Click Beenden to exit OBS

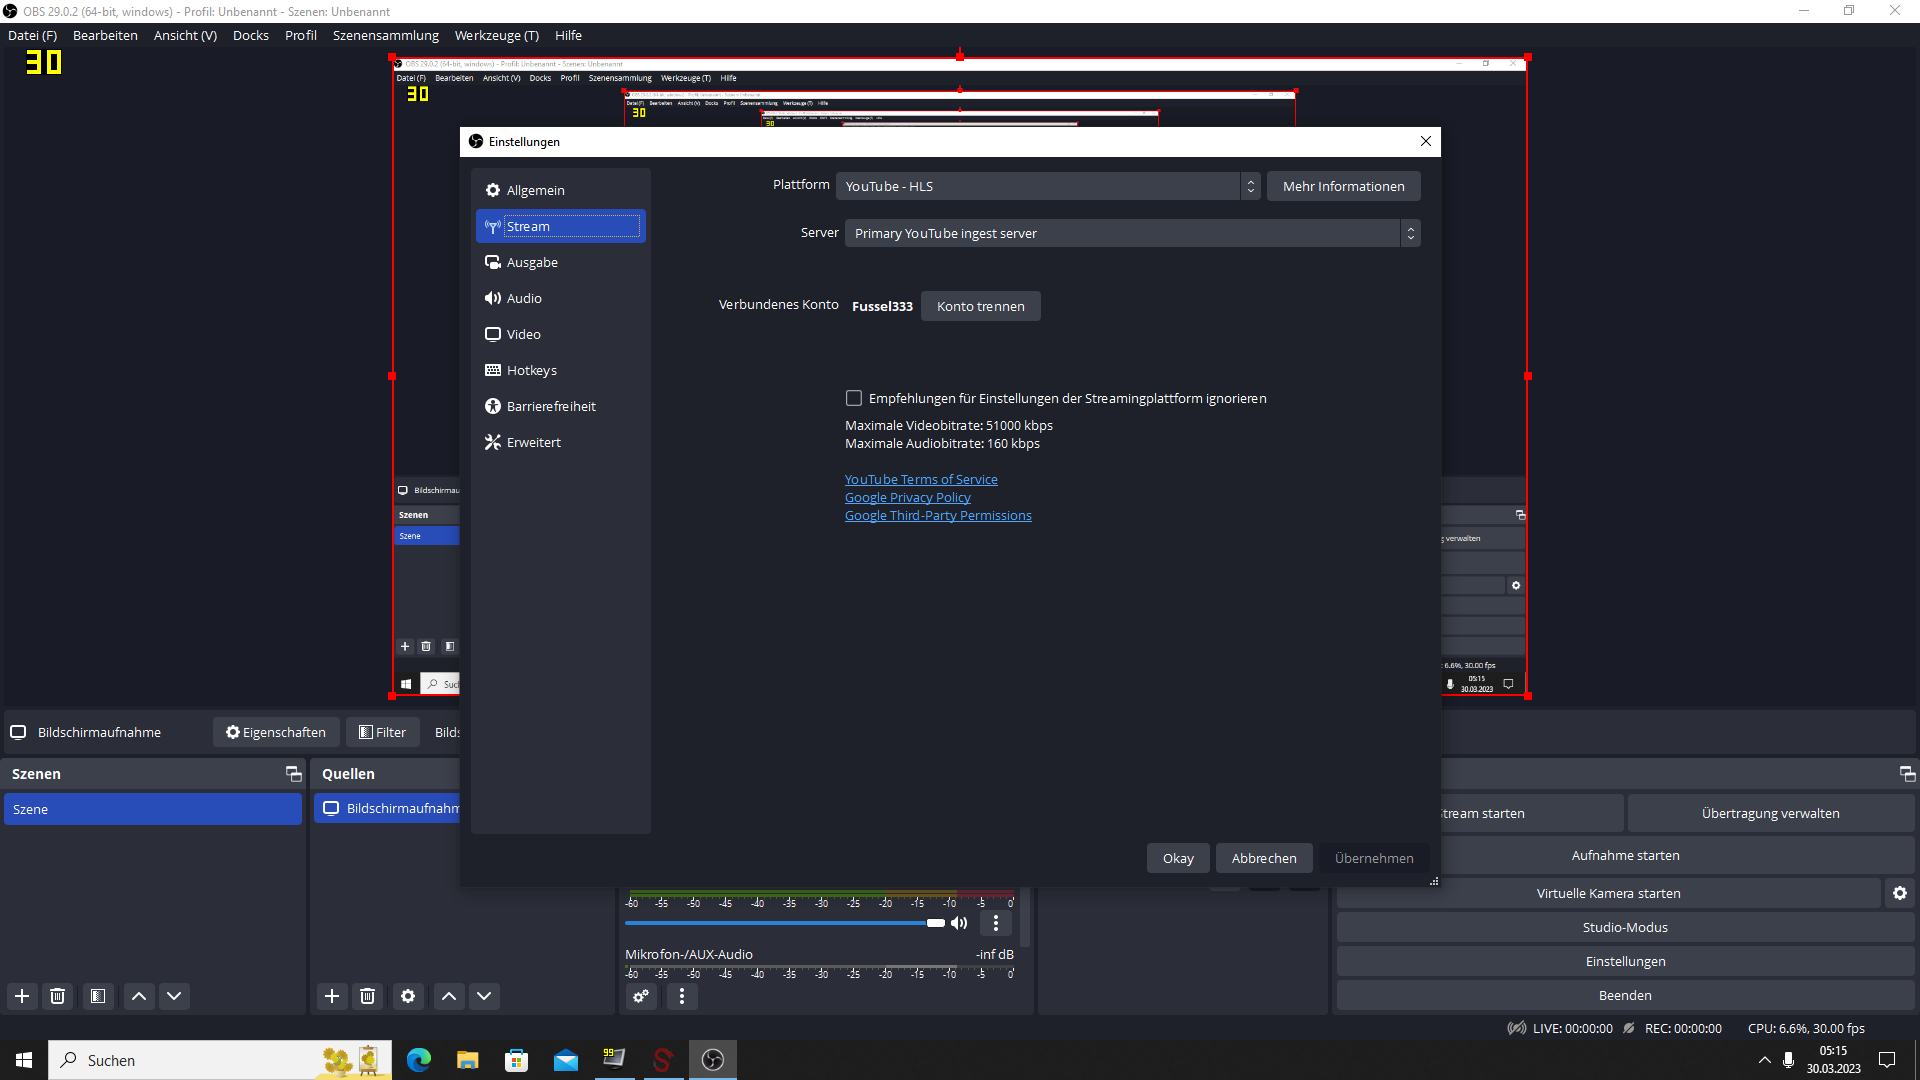click(x=1625, y=995)
